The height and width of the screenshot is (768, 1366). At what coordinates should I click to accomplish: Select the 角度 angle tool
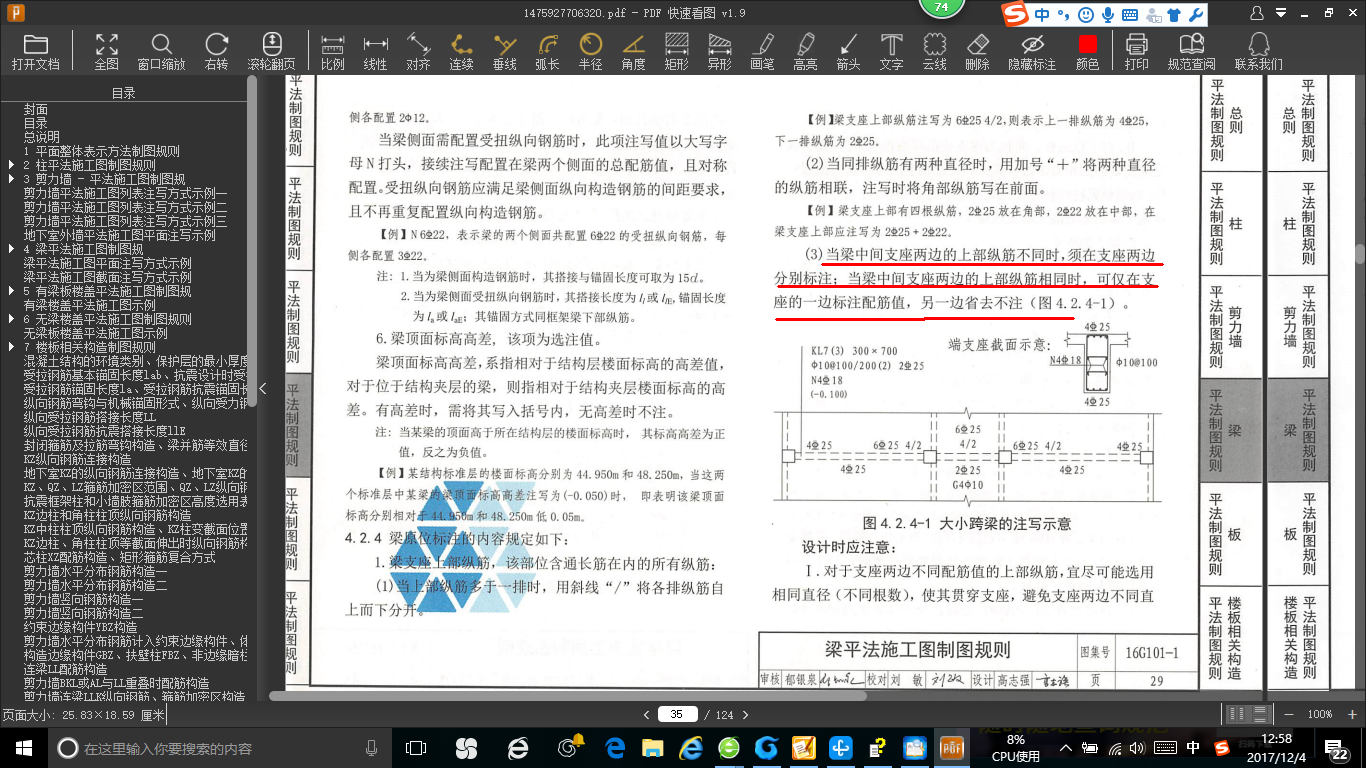(x=633, y=51)
